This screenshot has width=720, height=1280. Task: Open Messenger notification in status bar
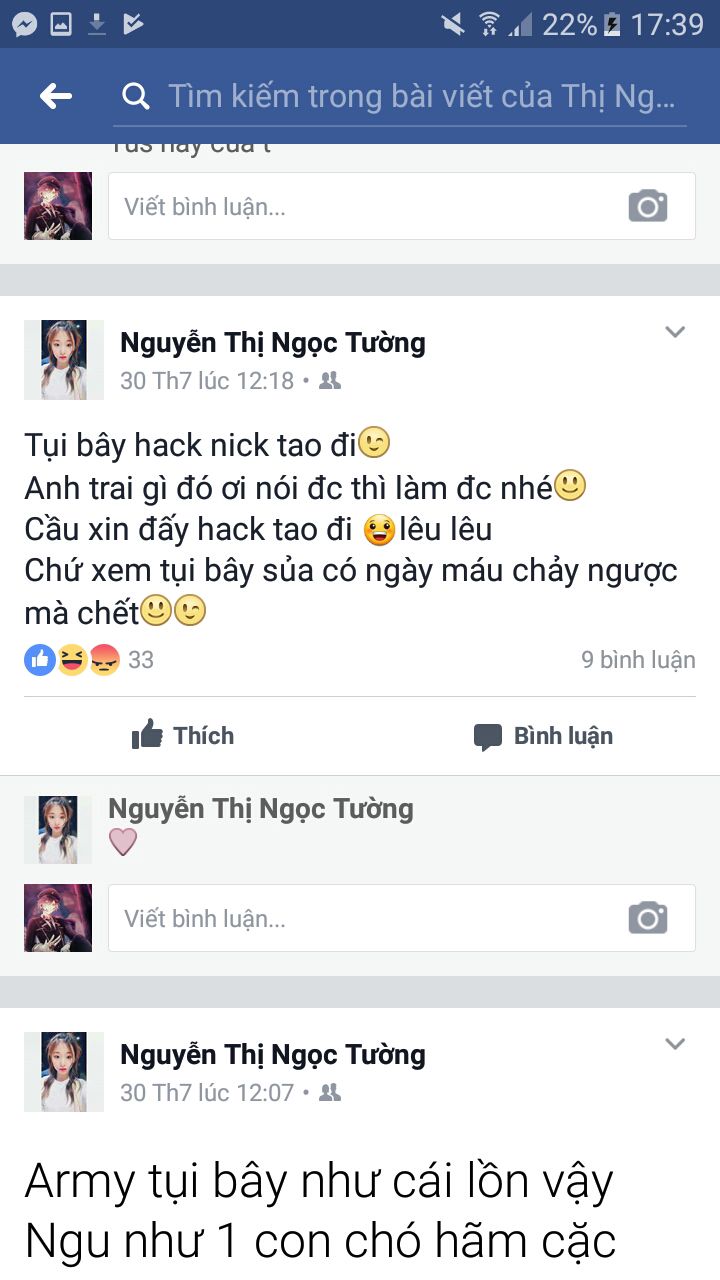coord(24,24)
